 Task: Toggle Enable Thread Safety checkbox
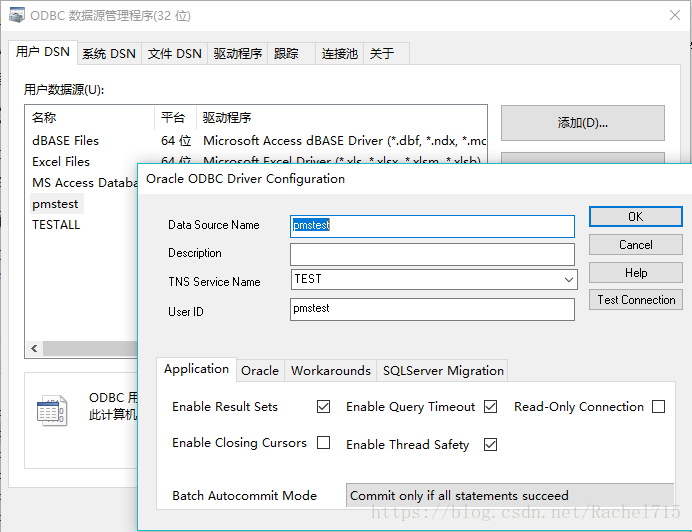point(490,444)
